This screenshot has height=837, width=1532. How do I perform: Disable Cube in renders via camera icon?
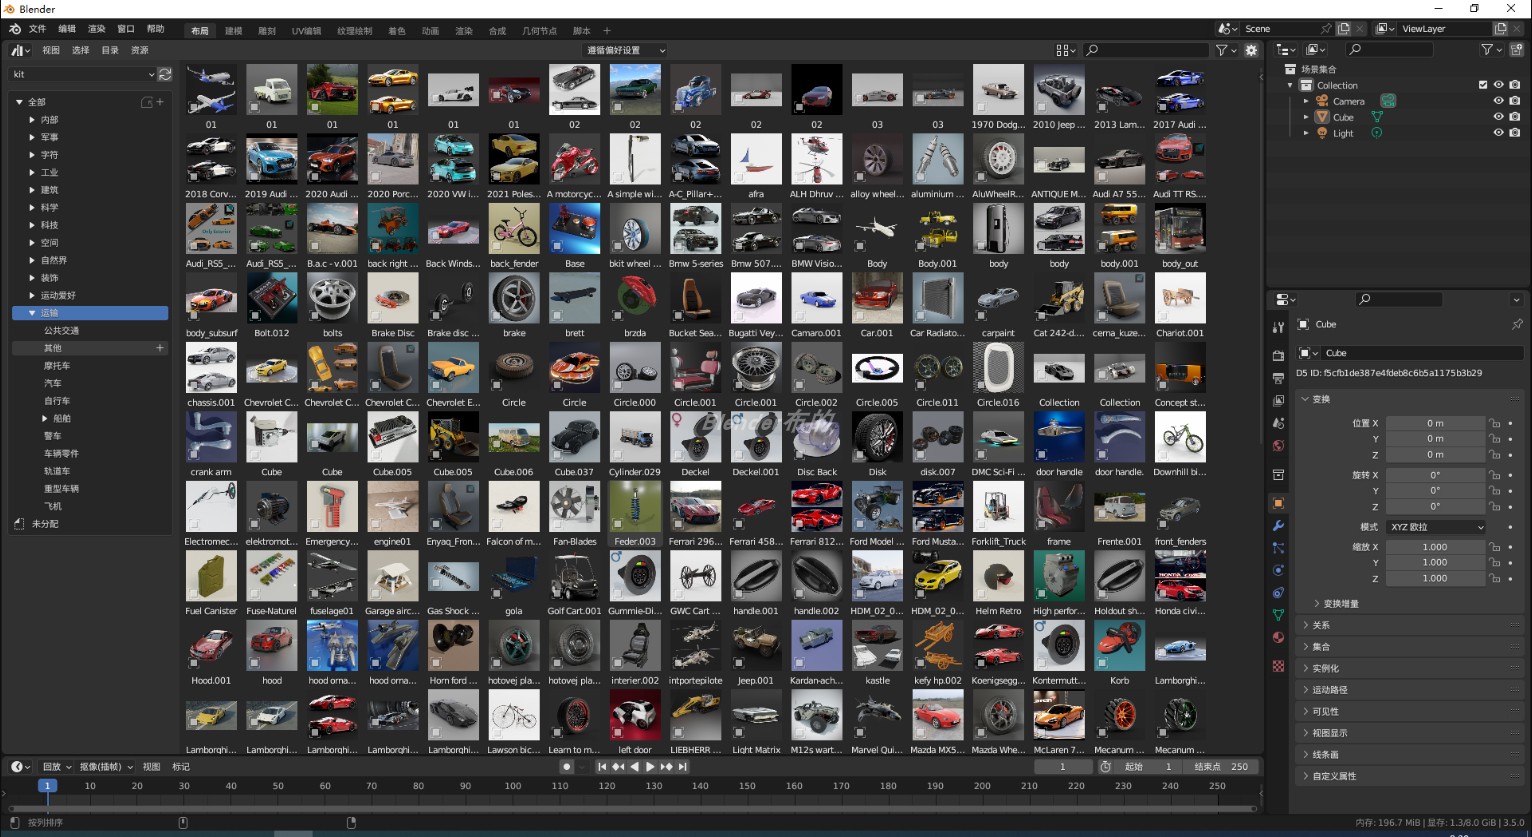click(1514, 117)
